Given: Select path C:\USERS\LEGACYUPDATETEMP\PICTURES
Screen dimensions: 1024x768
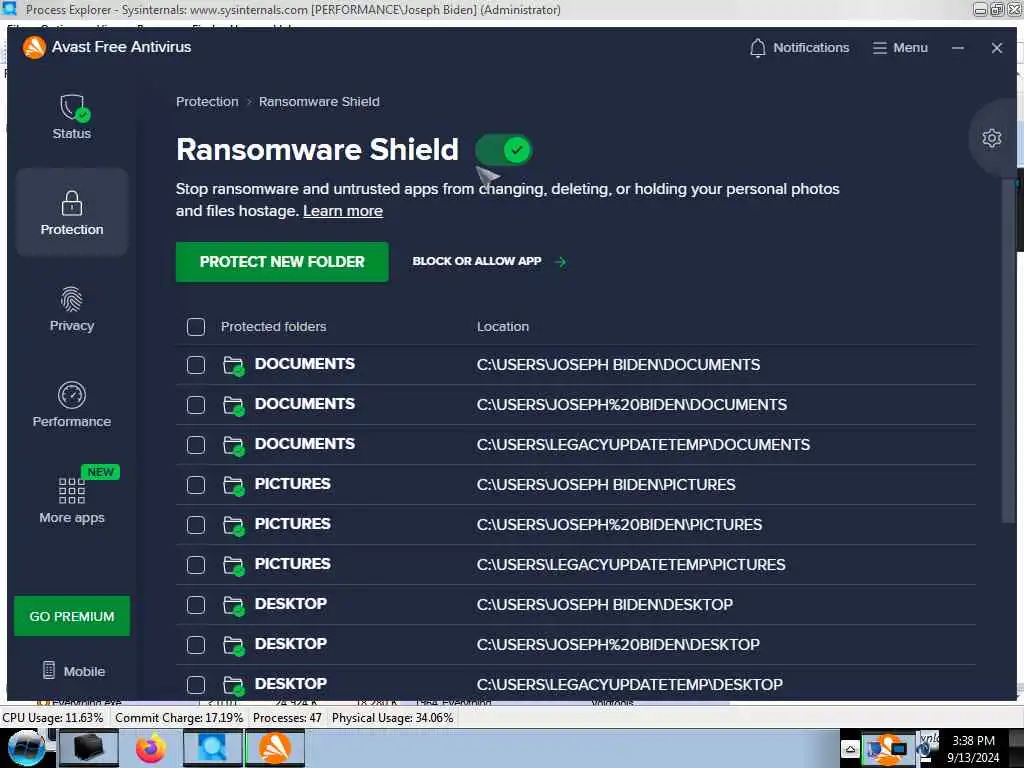Looking at the screenshot, I should [631, 565].
